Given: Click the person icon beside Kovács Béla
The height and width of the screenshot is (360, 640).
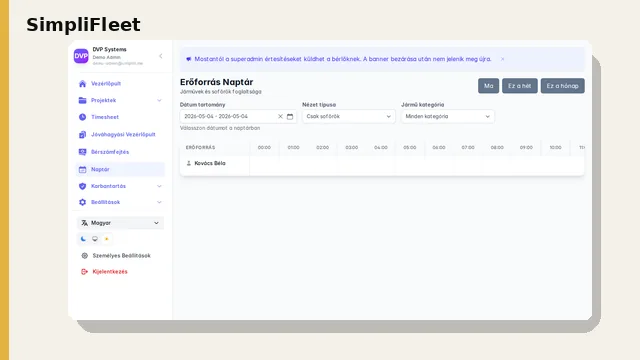Looking at the screenshot, I should (189, 163).
